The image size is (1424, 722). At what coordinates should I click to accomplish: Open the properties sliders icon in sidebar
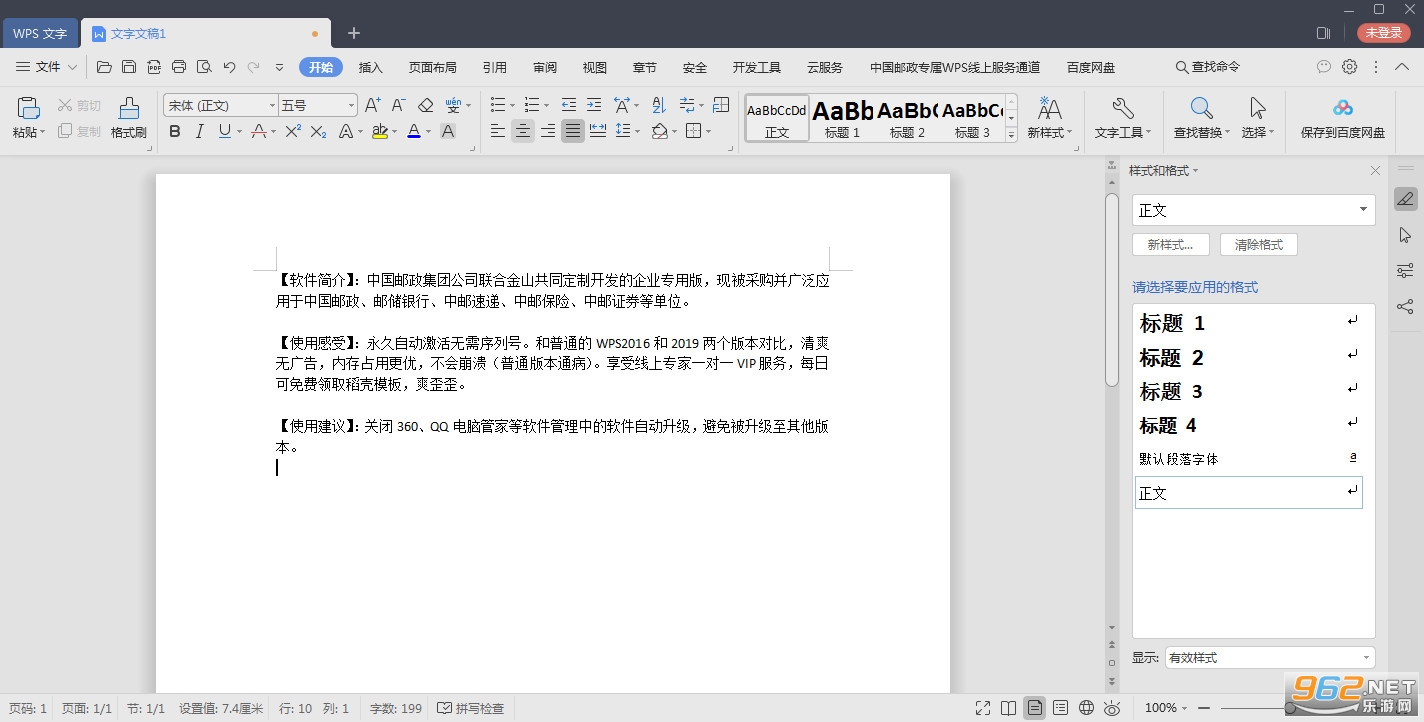tap(1405, 271)
